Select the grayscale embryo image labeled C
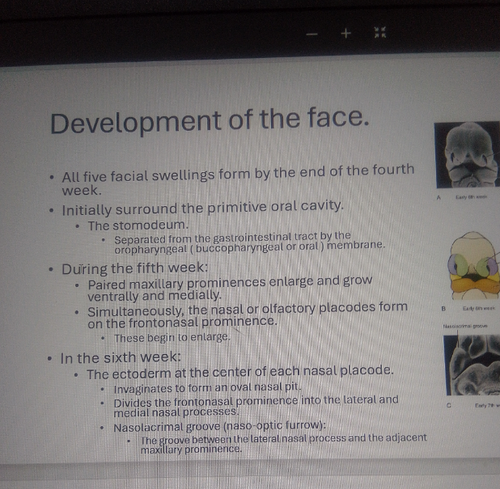Image resolution: width=500 pixels, height=489 pixels. 472,365
